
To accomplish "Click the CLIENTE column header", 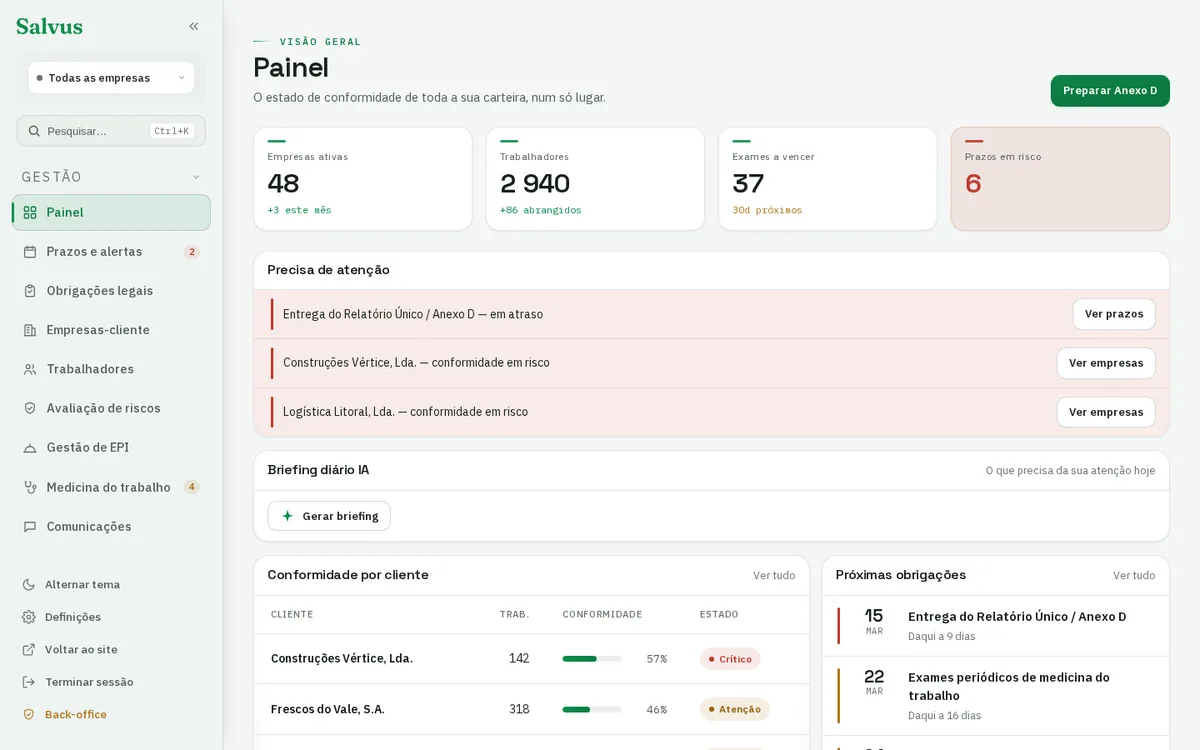I will point(292,614).
